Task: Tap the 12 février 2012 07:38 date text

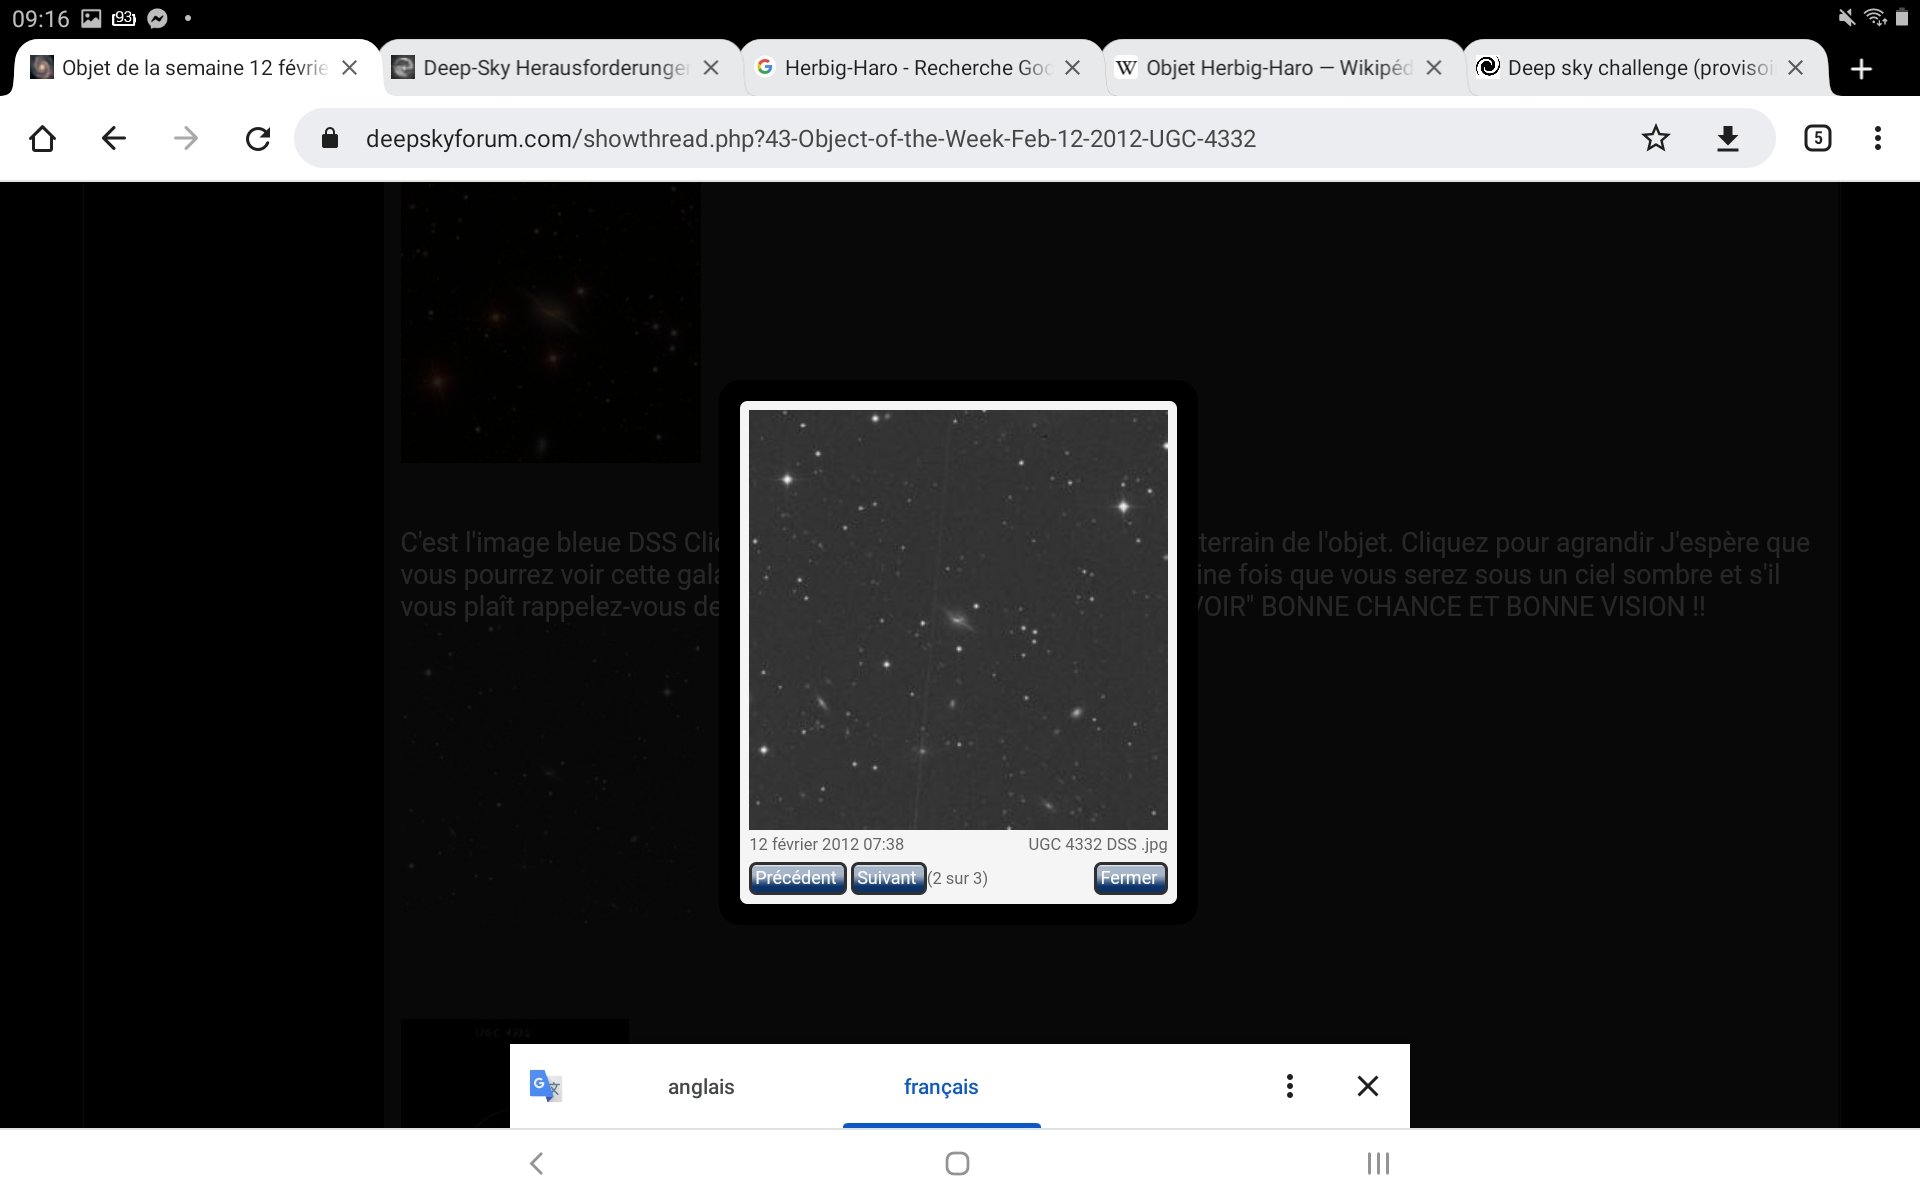Action: (826, 844)
